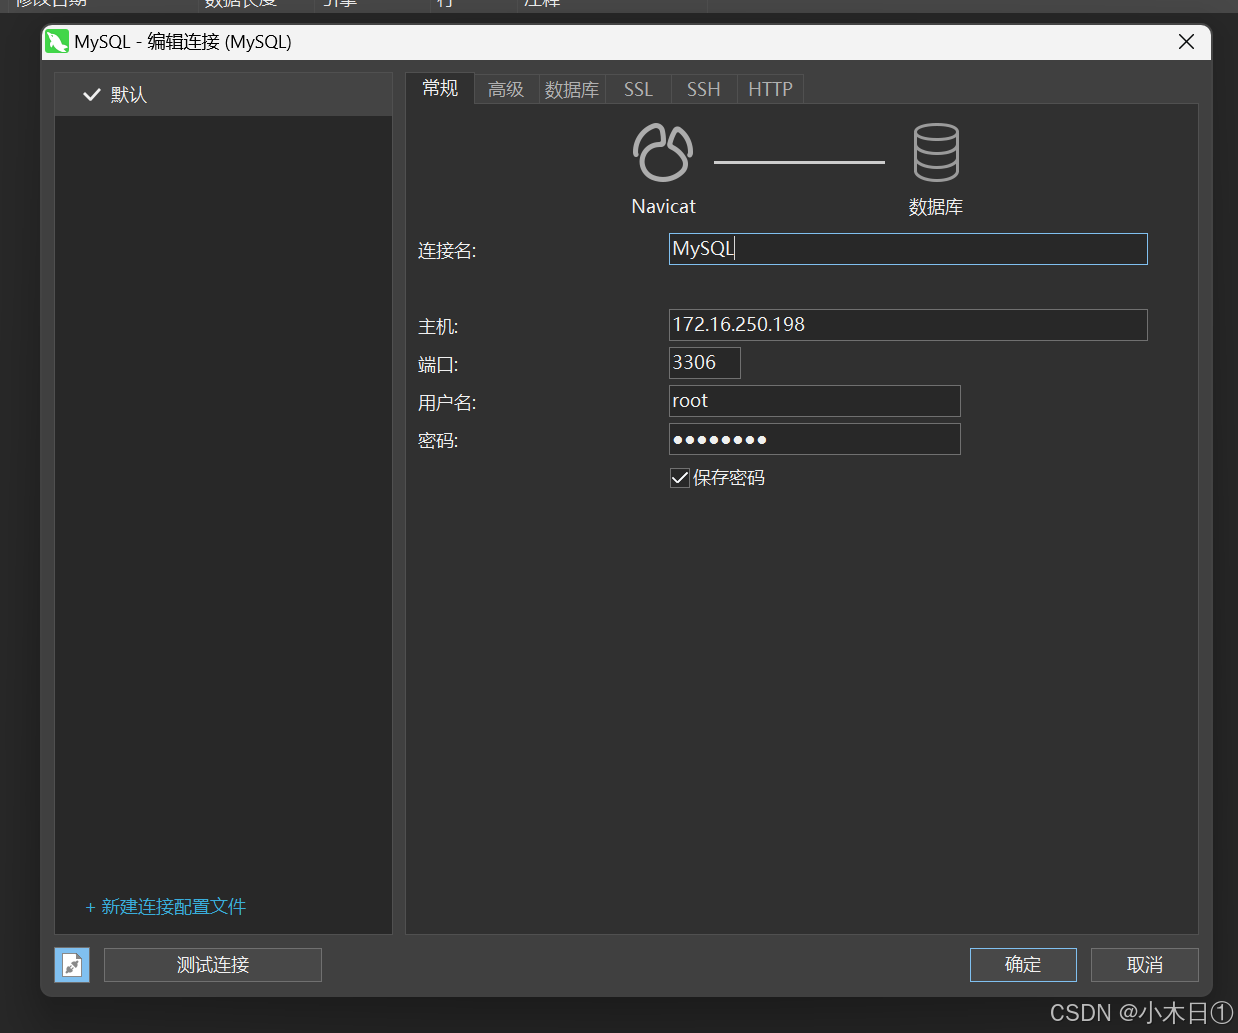Close the edit connection dialog
1238x1033 pixels.
(1186, 42)
